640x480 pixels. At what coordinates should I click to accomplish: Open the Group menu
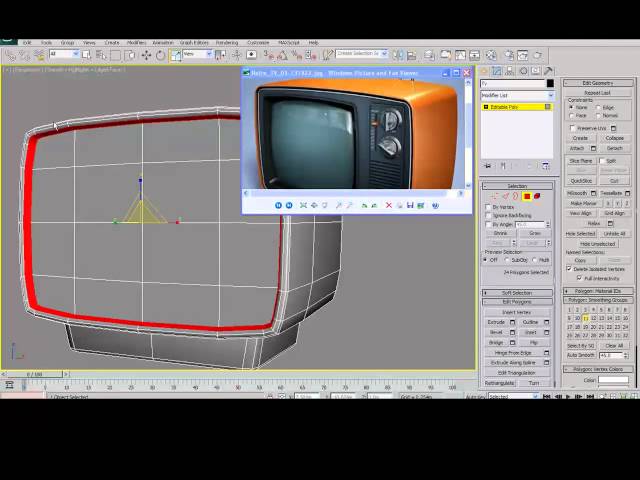tap(67, 42)
